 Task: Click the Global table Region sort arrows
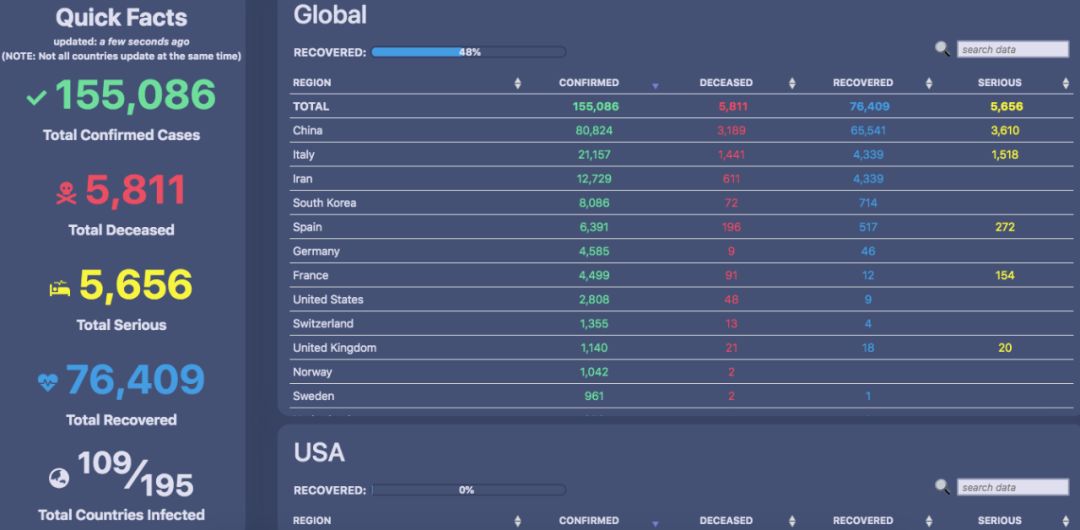517,83
